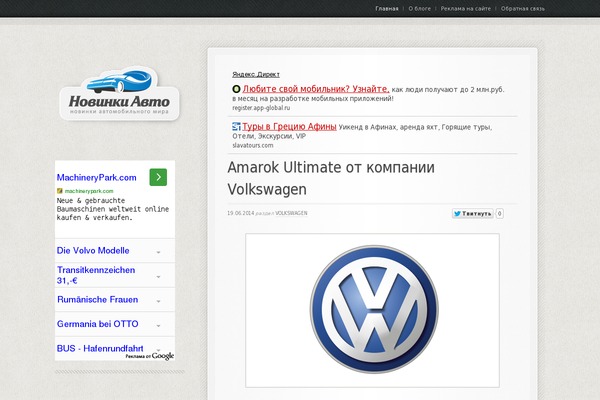Click register.app-global.ru address text
Image resolution: width=600 pixels, height=400 pixels.
click(261, 108)
